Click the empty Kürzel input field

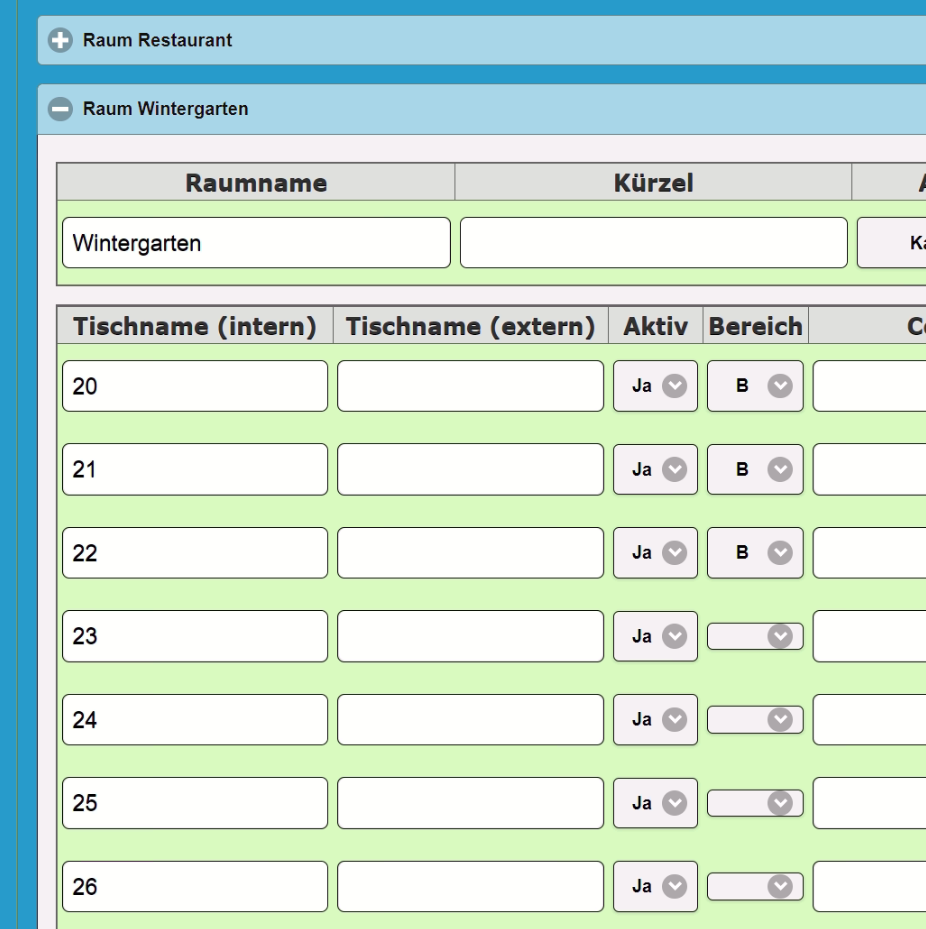click(653, 243)
